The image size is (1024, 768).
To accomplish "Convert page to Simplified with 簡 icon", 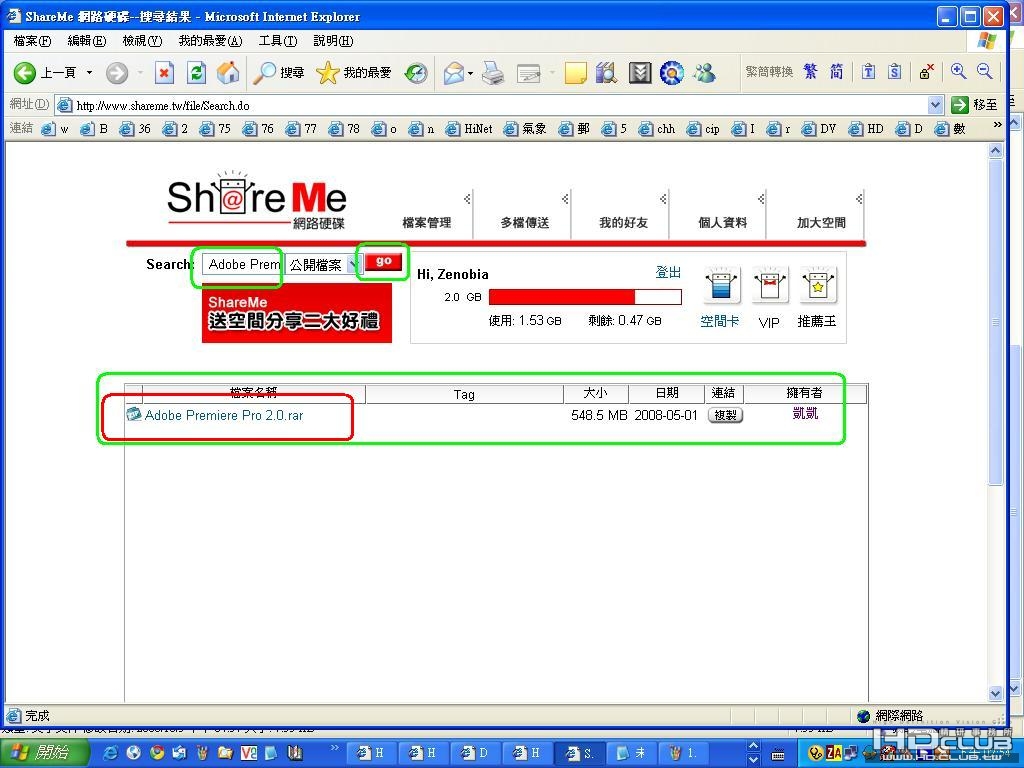I will point(837,71).
